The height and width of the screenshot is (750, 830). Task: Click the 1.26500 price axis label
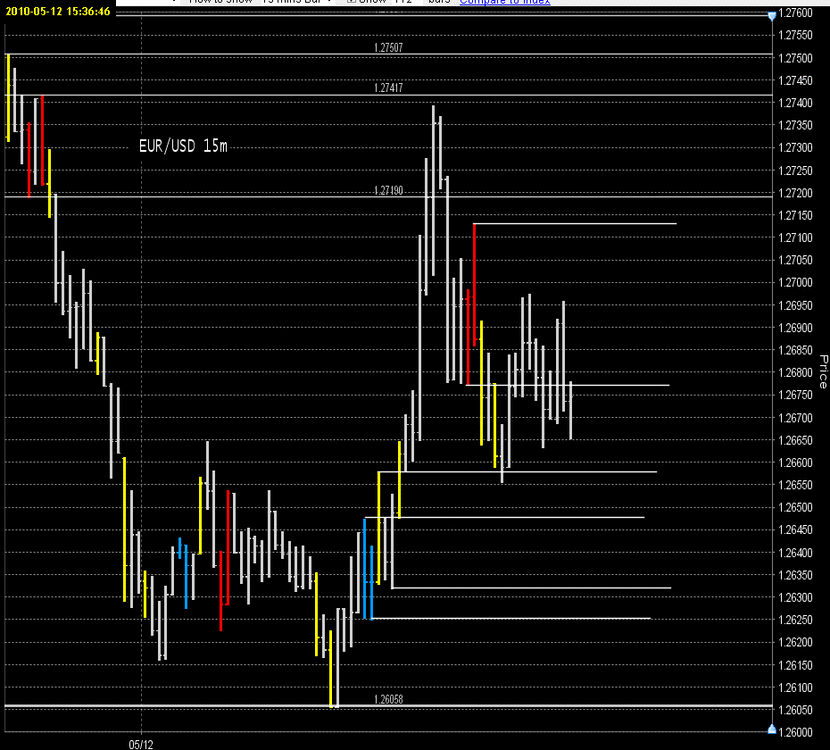tap(796, 508)
